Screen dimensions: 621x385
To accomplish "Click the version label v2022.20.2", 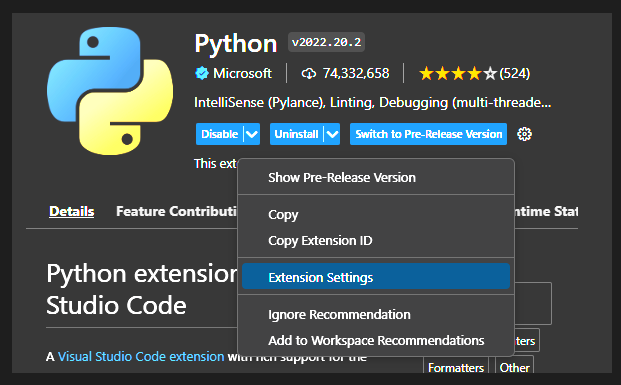I will tap(326, 42).
